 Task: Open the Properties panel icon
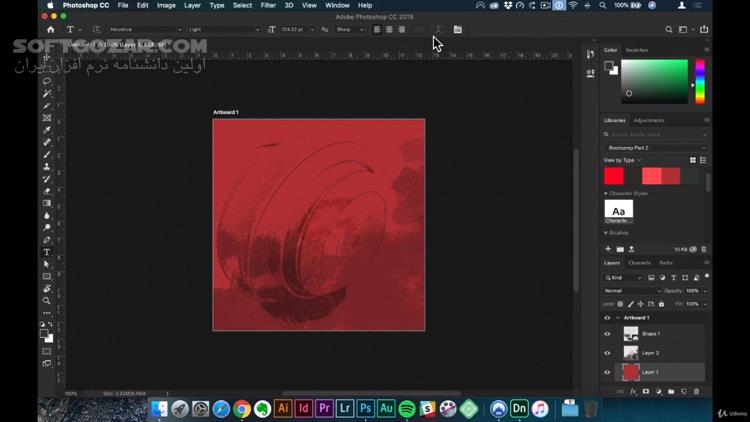pyautogui.click(x=590, y=73)
